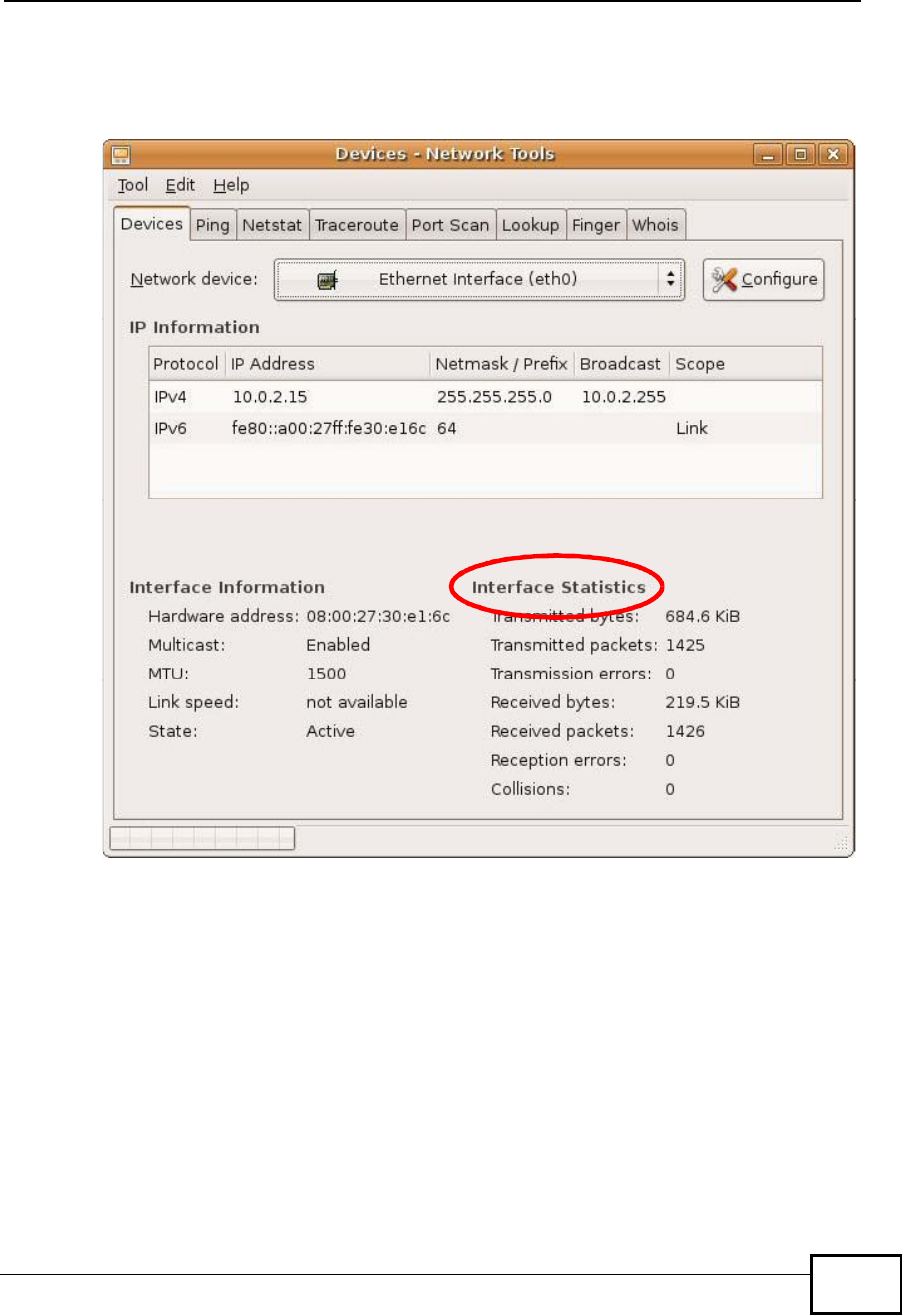Open the Help menu

coord(231,185)
